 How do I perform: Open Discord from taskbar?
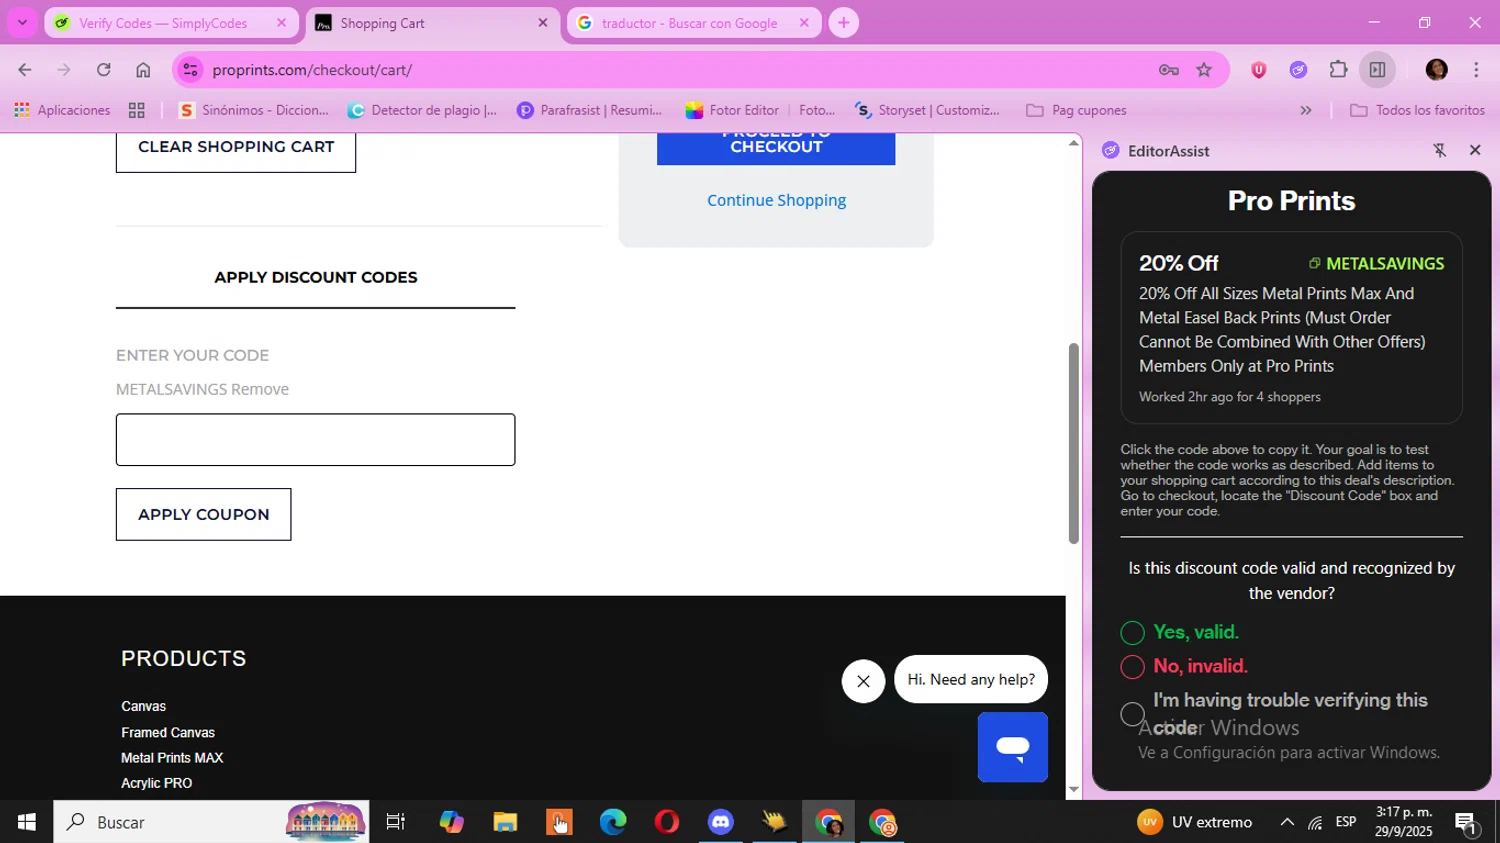point(721,822)
